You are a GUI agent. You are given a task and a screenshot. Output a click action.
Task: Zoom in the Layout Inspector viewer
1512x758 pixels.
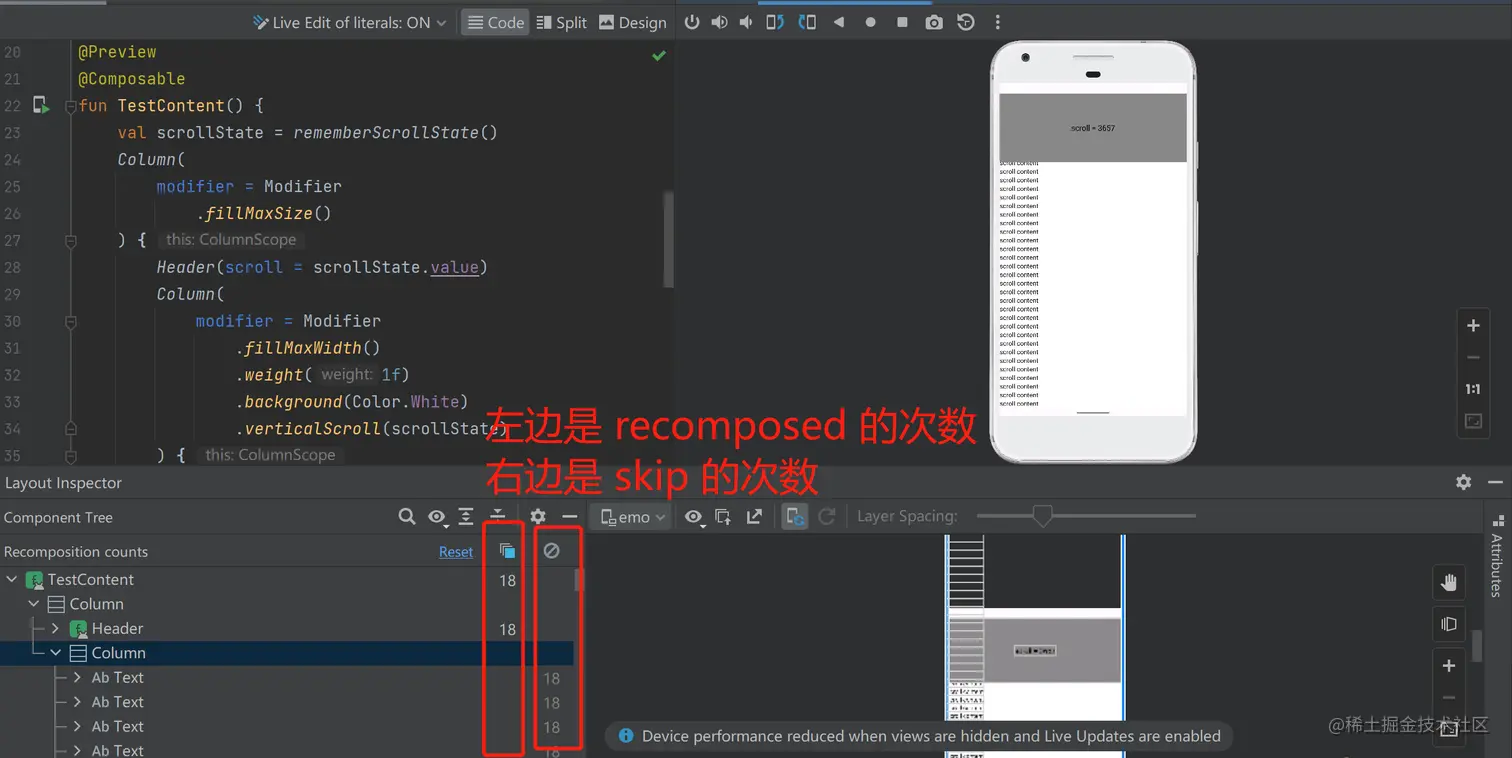pyautogui.click(x=1449, y=666)
